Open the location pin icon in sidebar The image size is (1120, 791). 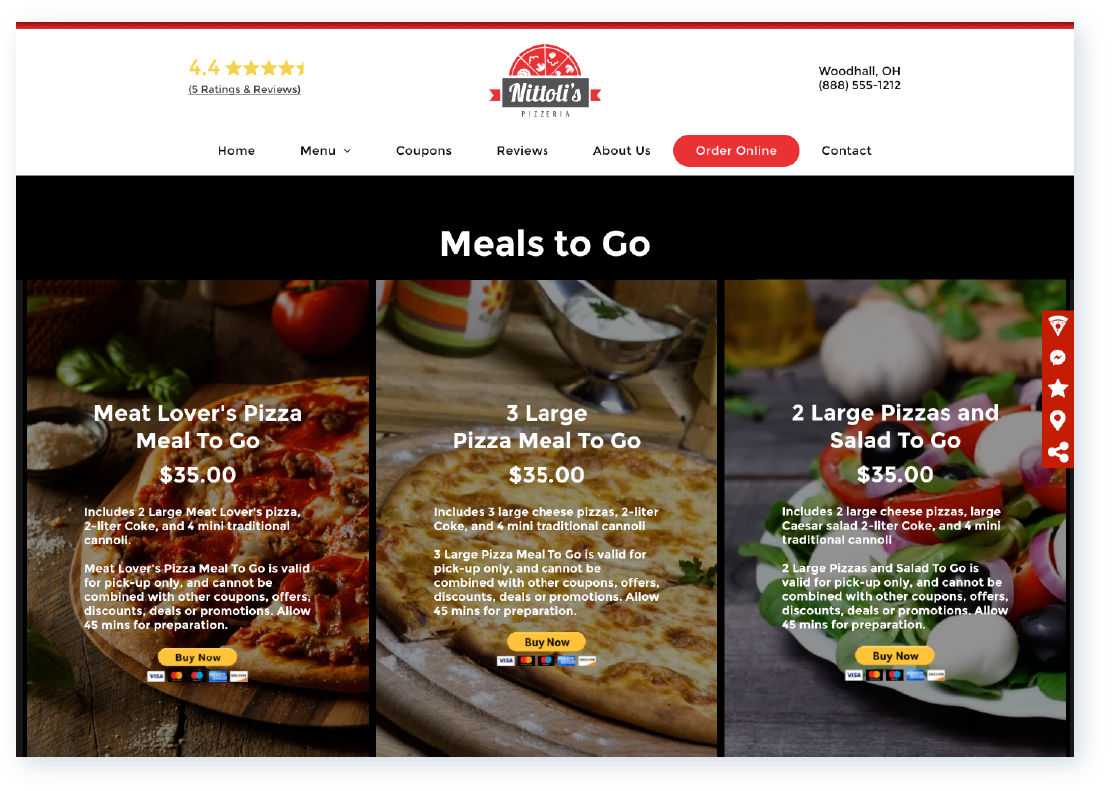point(1058,420)
